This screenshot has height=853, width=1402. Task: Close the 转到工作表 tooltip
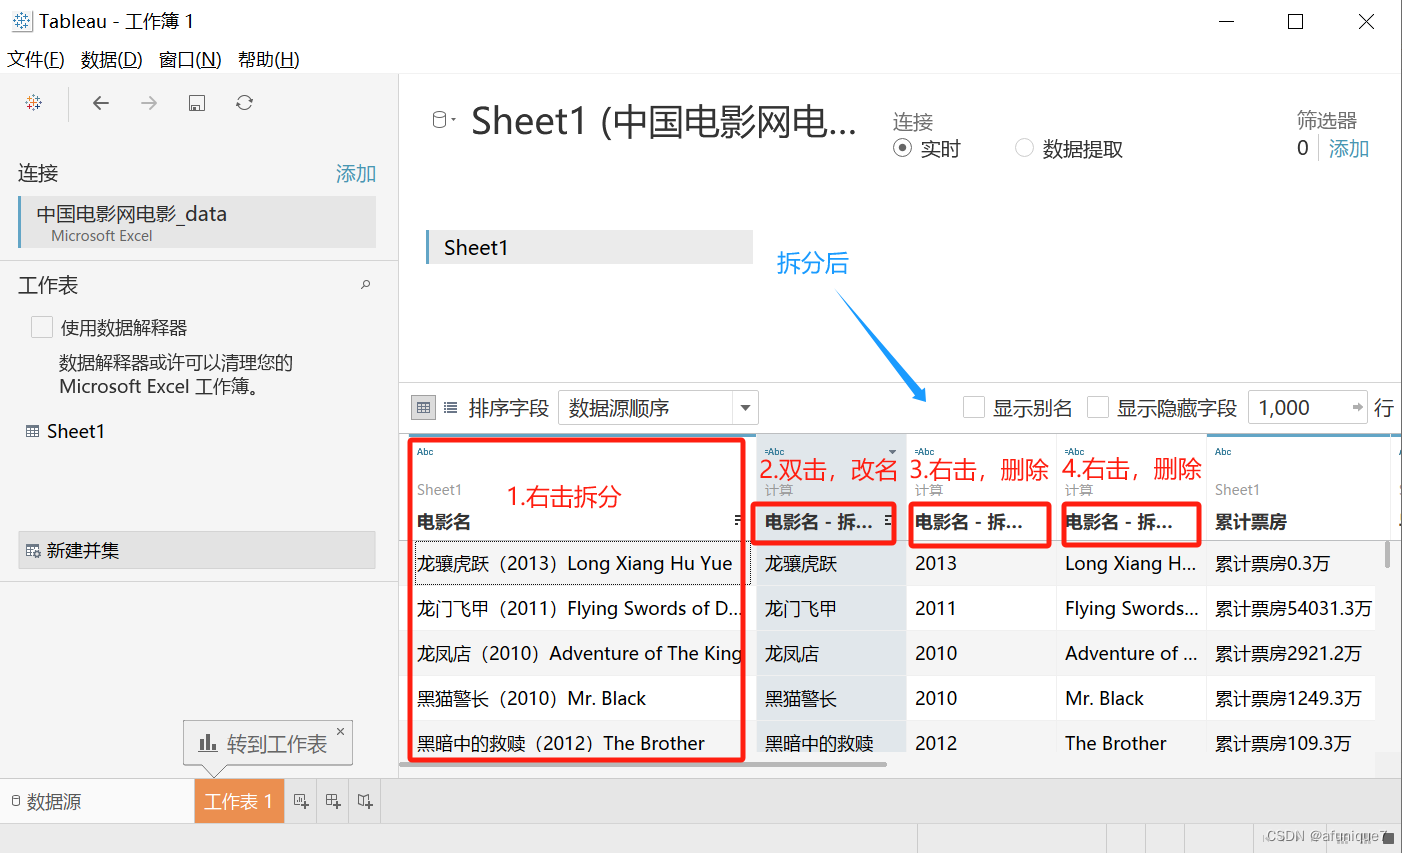click(341, 731)
